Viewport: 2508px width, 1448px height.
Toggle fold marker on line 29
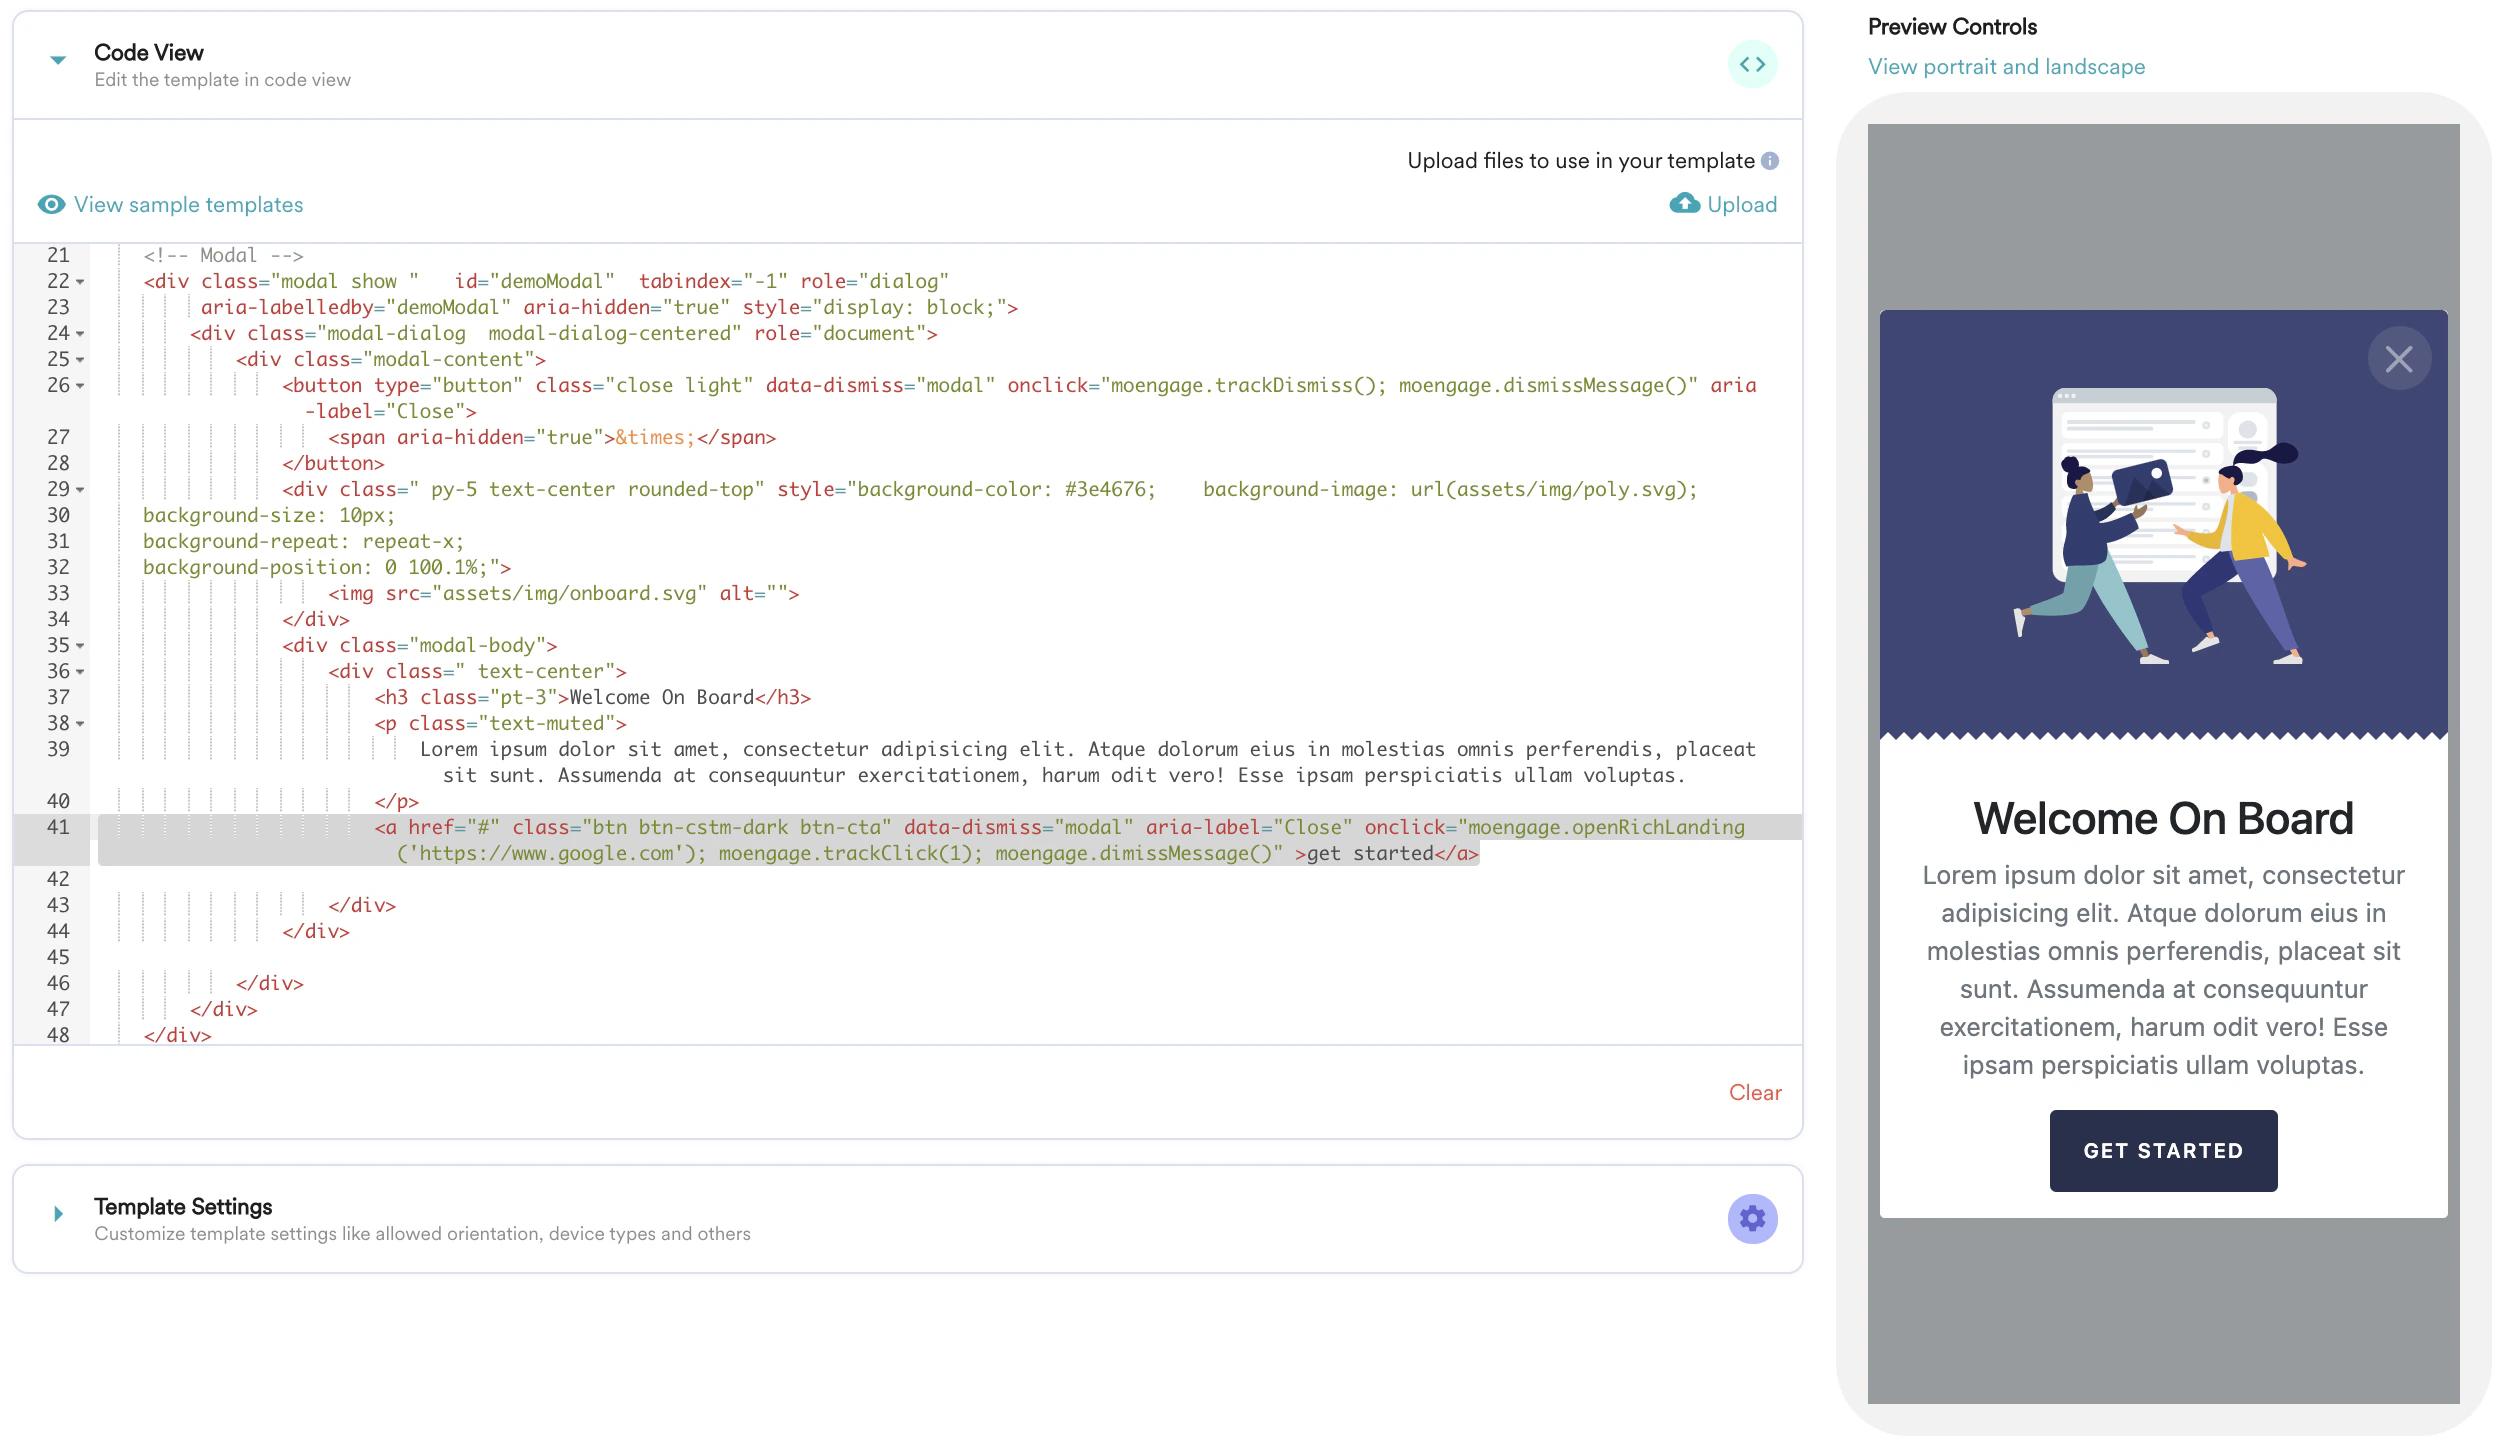tap(80, 491)
